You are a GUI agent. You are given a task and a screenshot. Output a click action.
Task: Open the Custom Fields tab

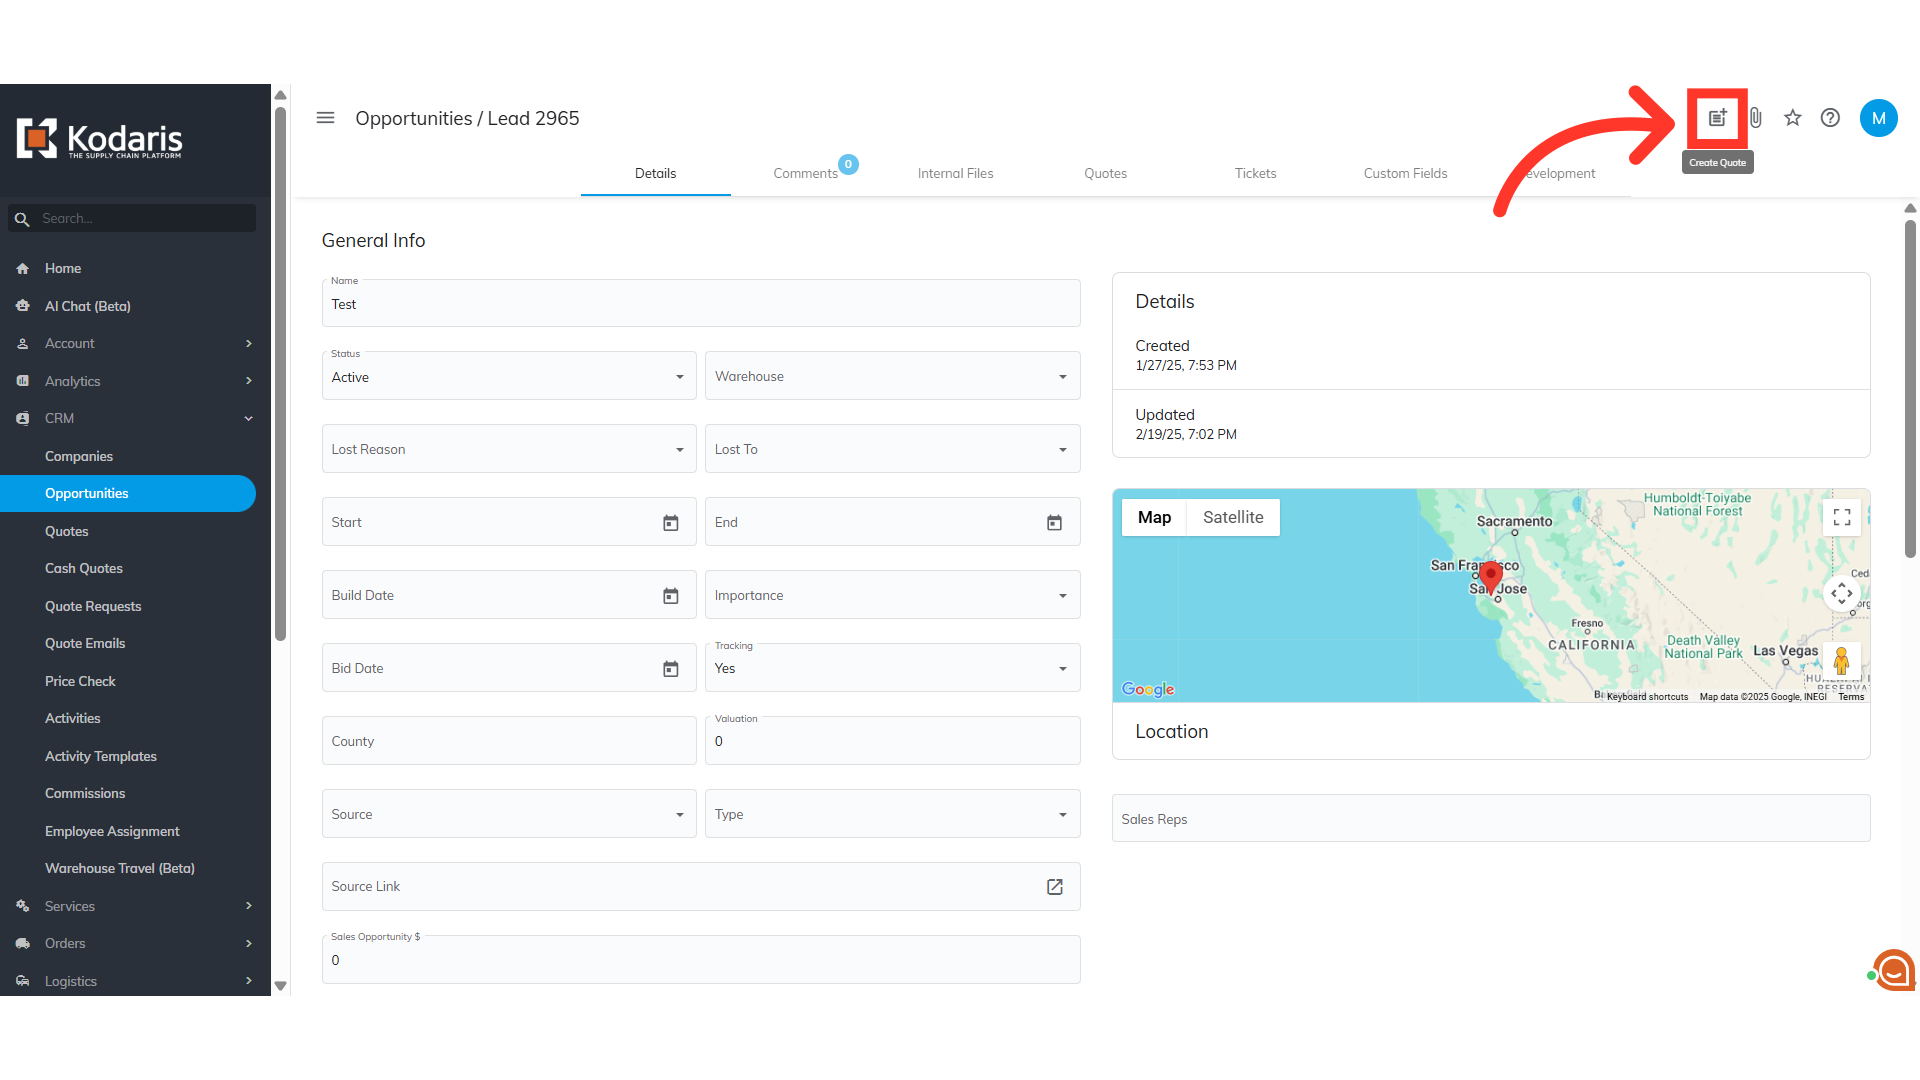pos(1405,173)
